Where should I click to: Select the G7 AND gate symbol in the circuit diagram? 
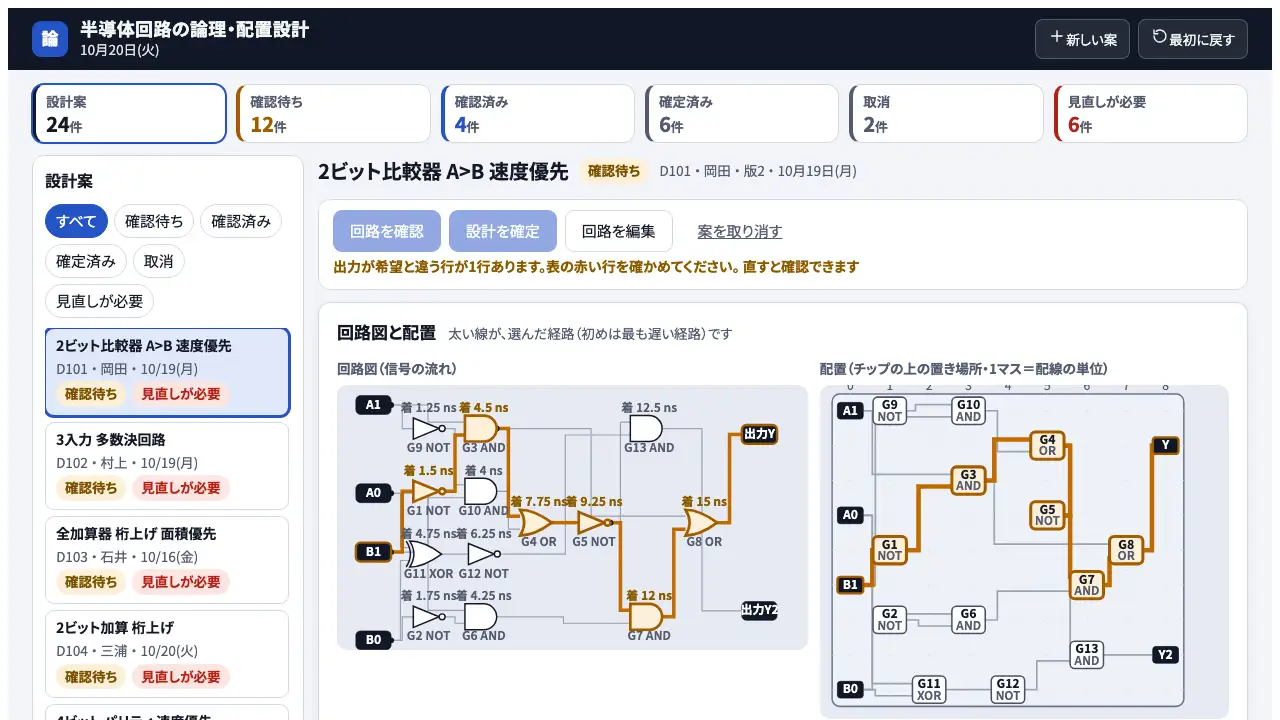[646, 617]
